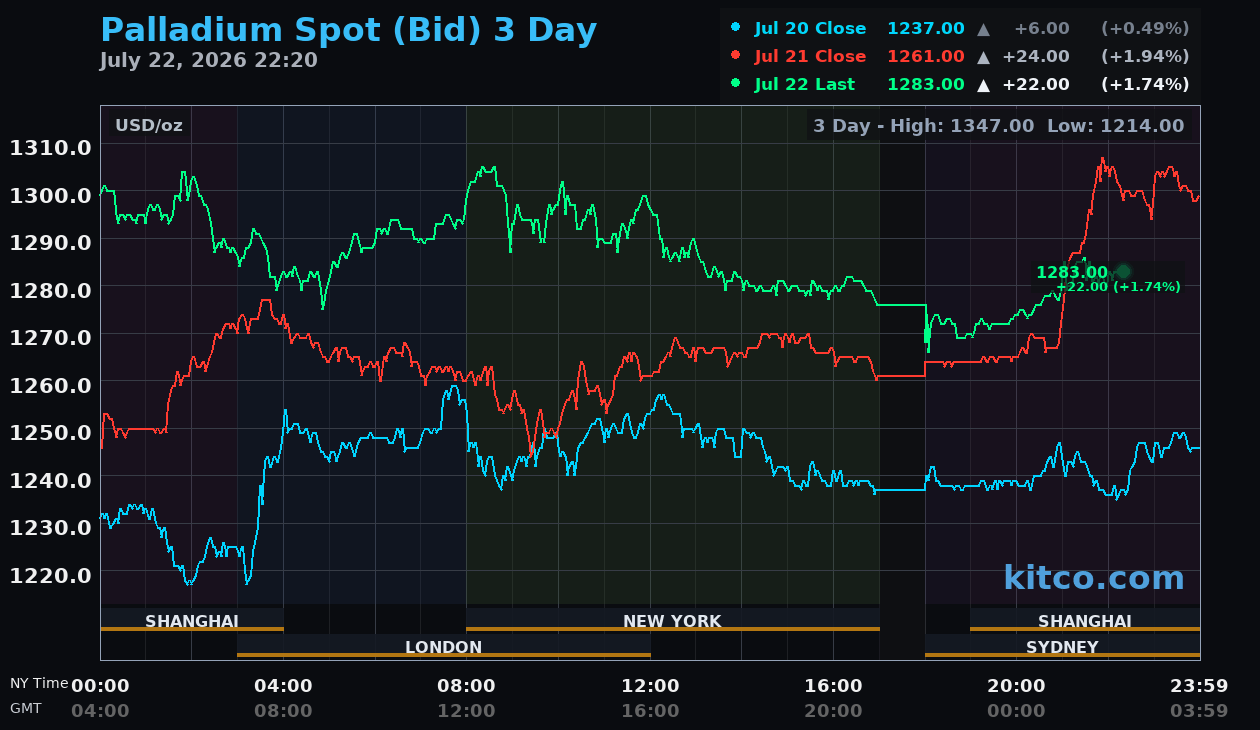Click the NY time label 16:00
Viewport: 1260px width, 730px height.
(833, 686)
